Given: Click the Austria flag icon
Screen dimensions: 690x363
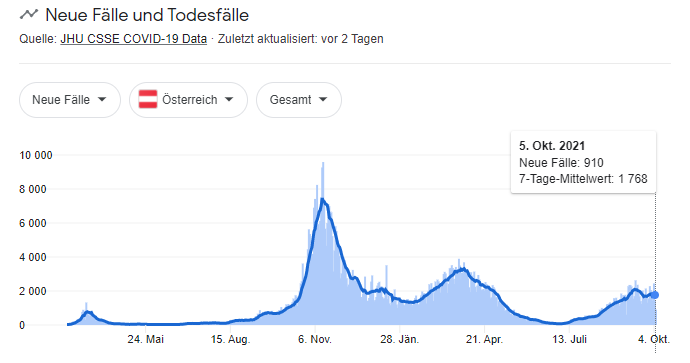Looking at the screenshot, I should coord(148,99).
